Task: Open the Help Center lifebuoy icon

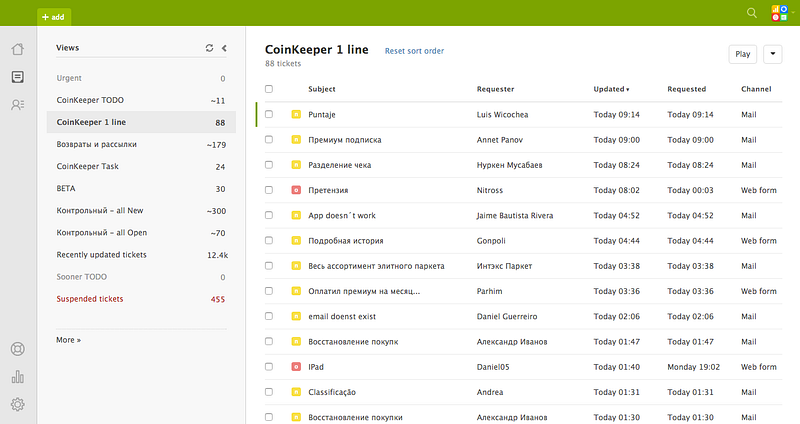Action: pyautogui.click(x=17, y=349)
